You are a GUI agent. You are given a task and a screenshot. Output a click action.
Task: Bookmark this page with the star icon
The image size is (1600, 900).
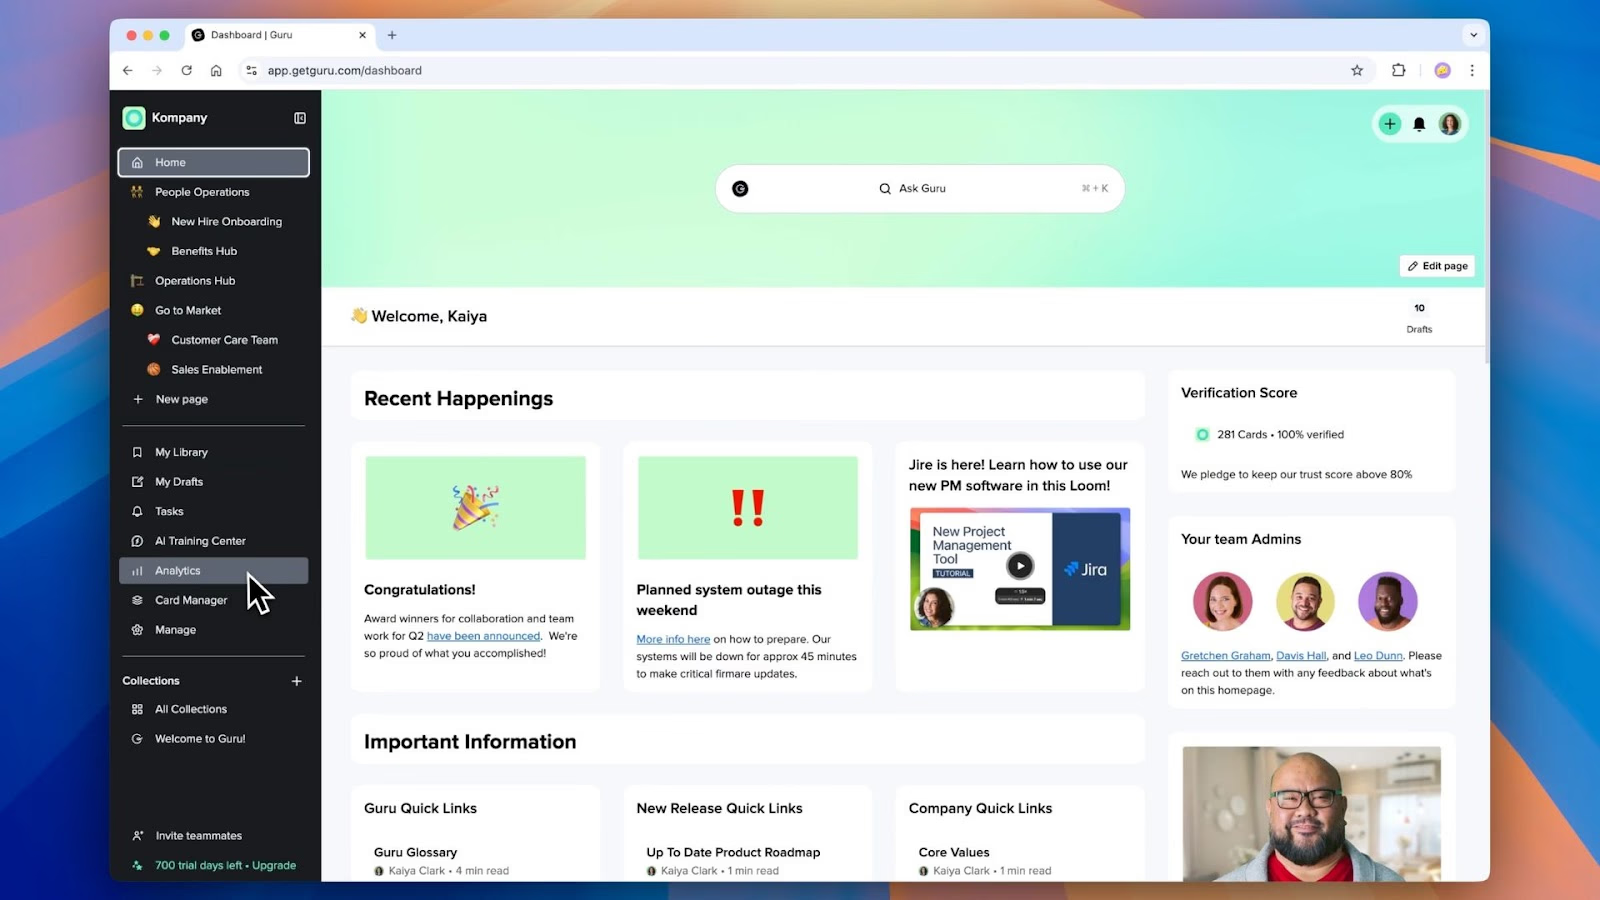click(1357, 70)
